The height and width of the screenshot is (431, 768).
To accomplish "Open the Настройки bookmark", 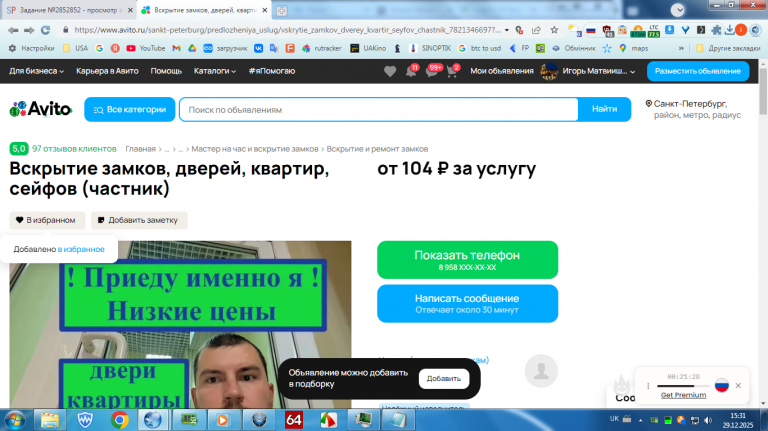I will tap(32, 48).
